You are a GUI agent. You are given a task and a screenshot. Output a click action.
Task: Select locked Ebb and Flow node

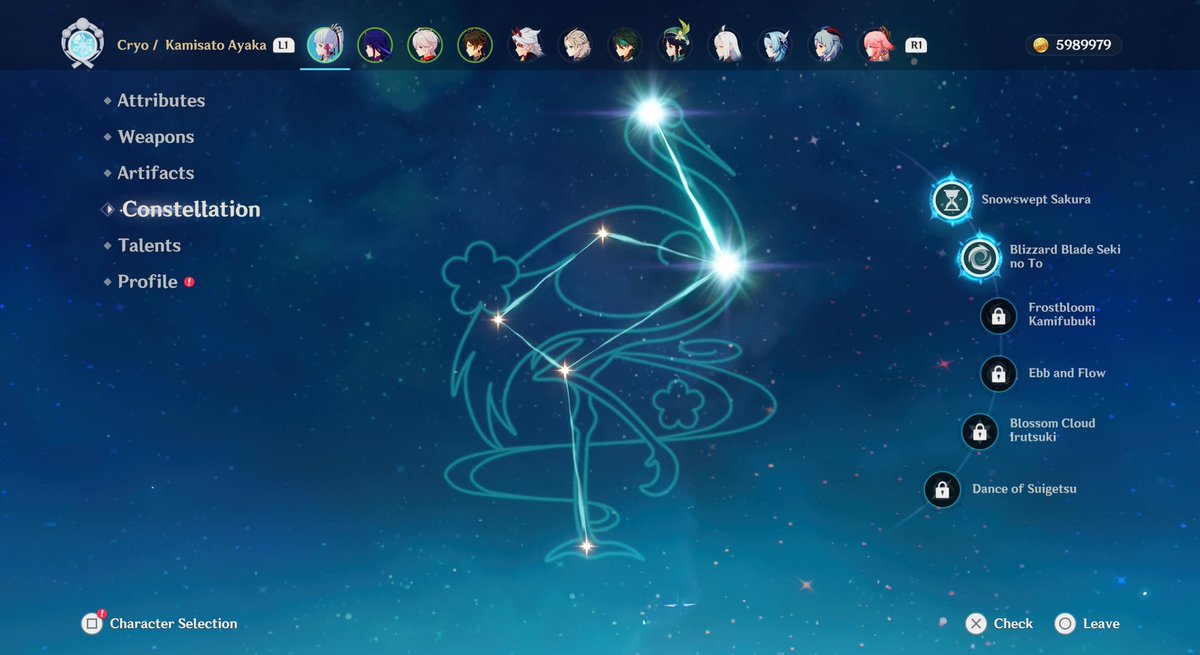998,374
